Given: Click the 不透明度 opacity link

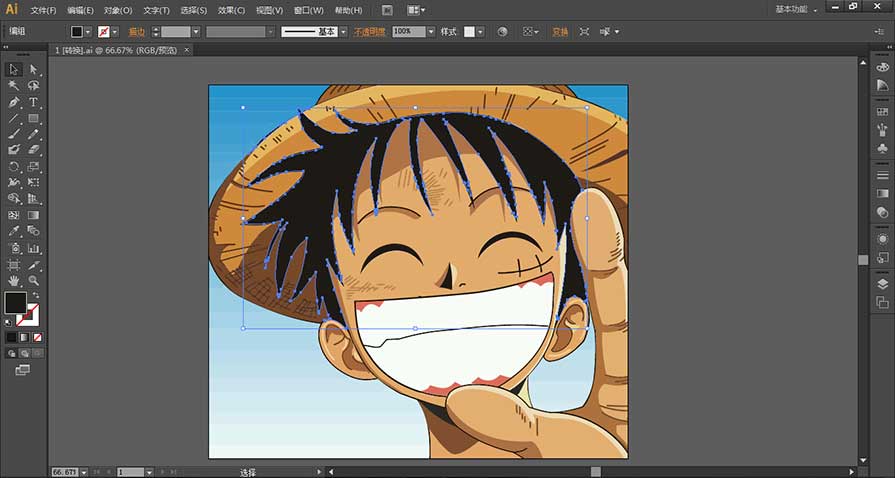Looking at the screenshot, I should tap(369, 32).
